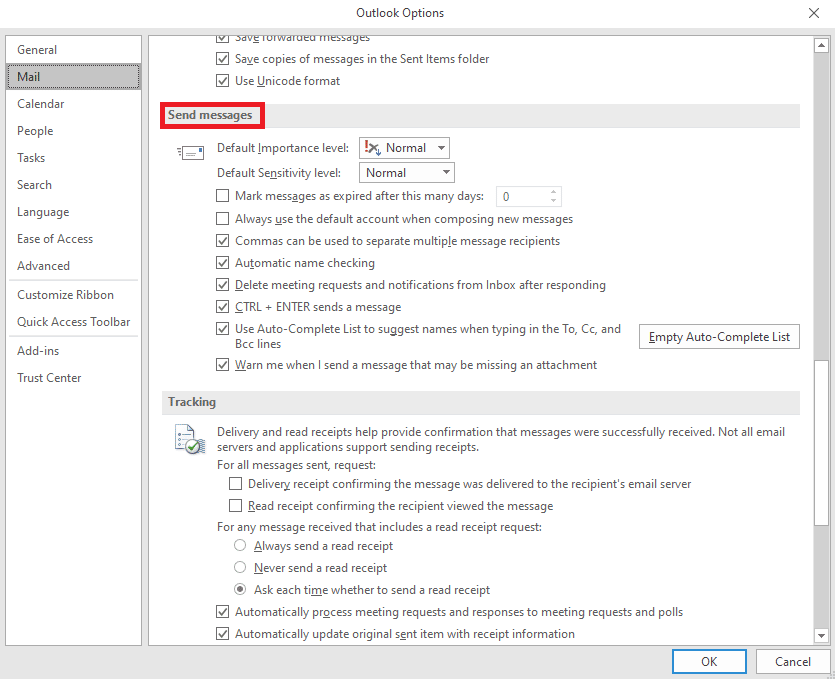The image size is (835, 679).
Task: Click the scrollbar up arrow
Action: pos(821,46)
